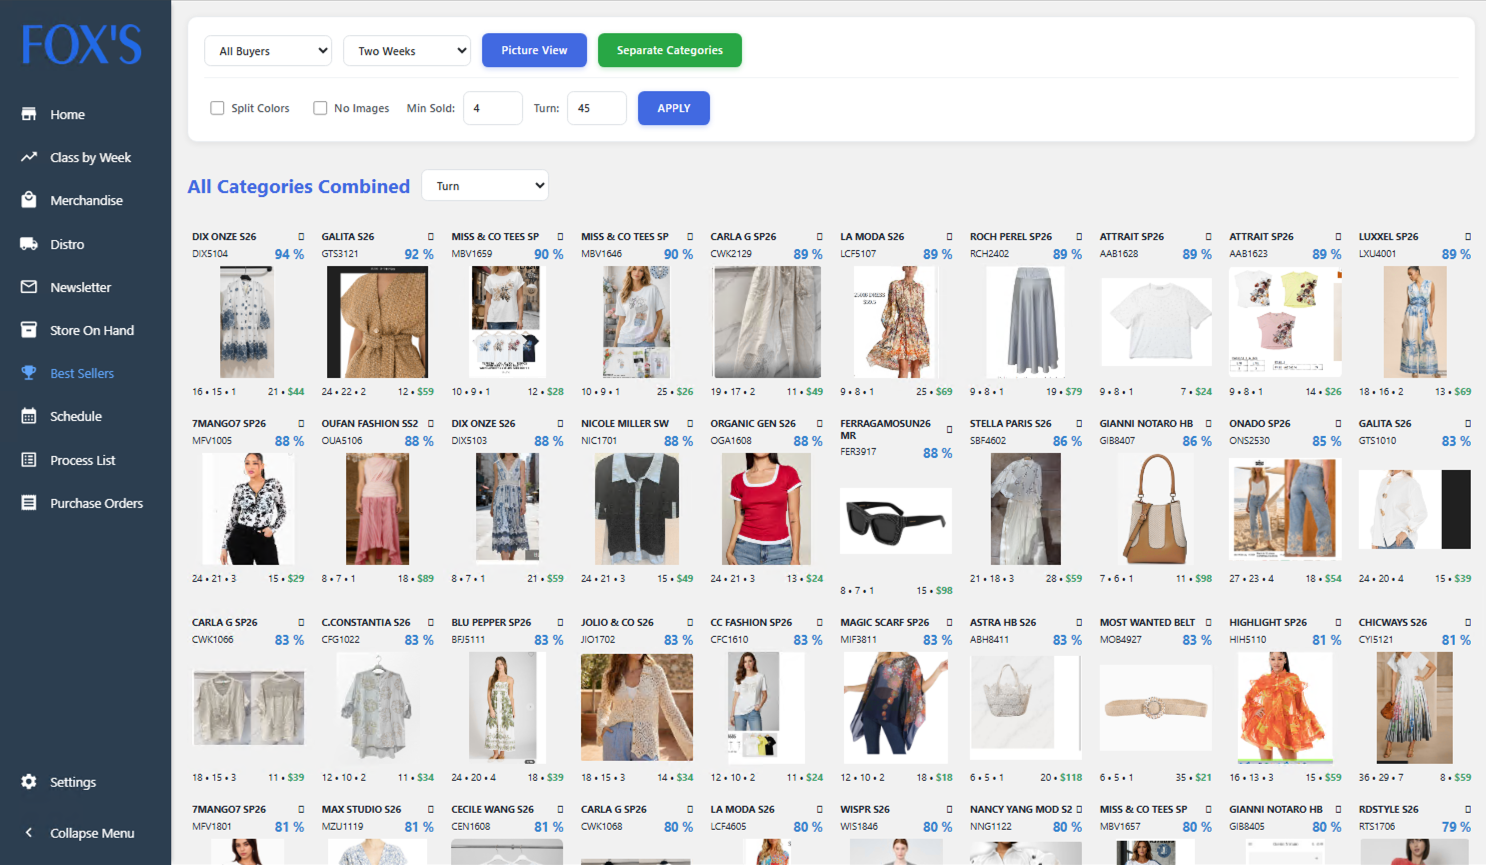Select the MBV1659 style code

point(472,254)
